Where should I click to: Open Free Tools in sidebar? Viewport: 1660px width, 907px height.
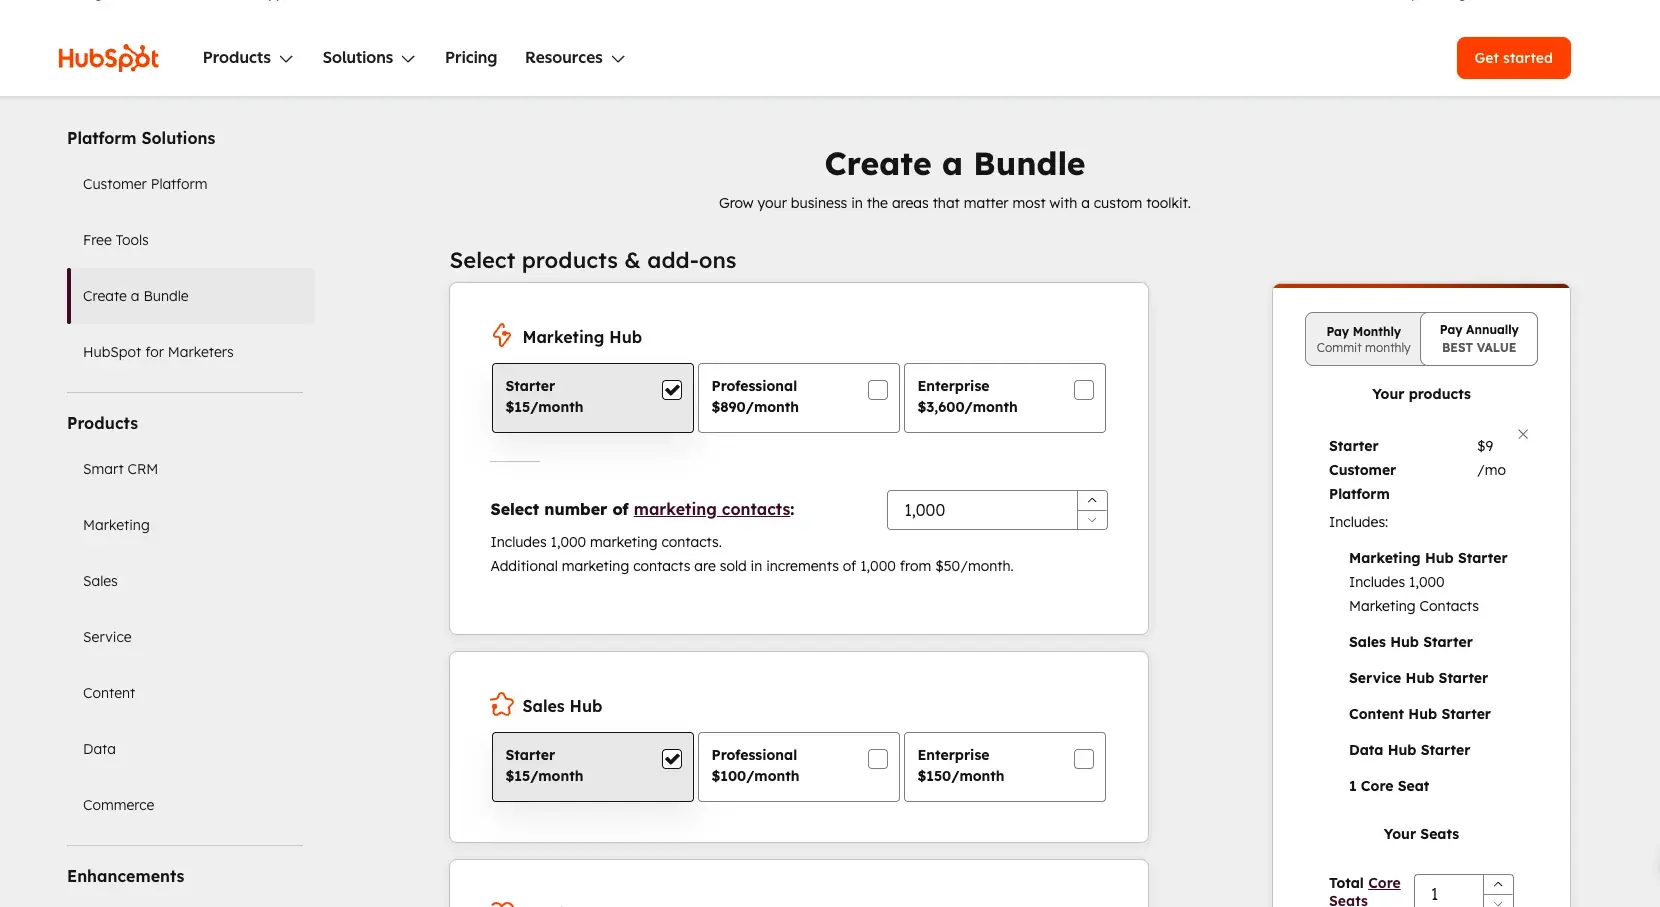(116, 240)
